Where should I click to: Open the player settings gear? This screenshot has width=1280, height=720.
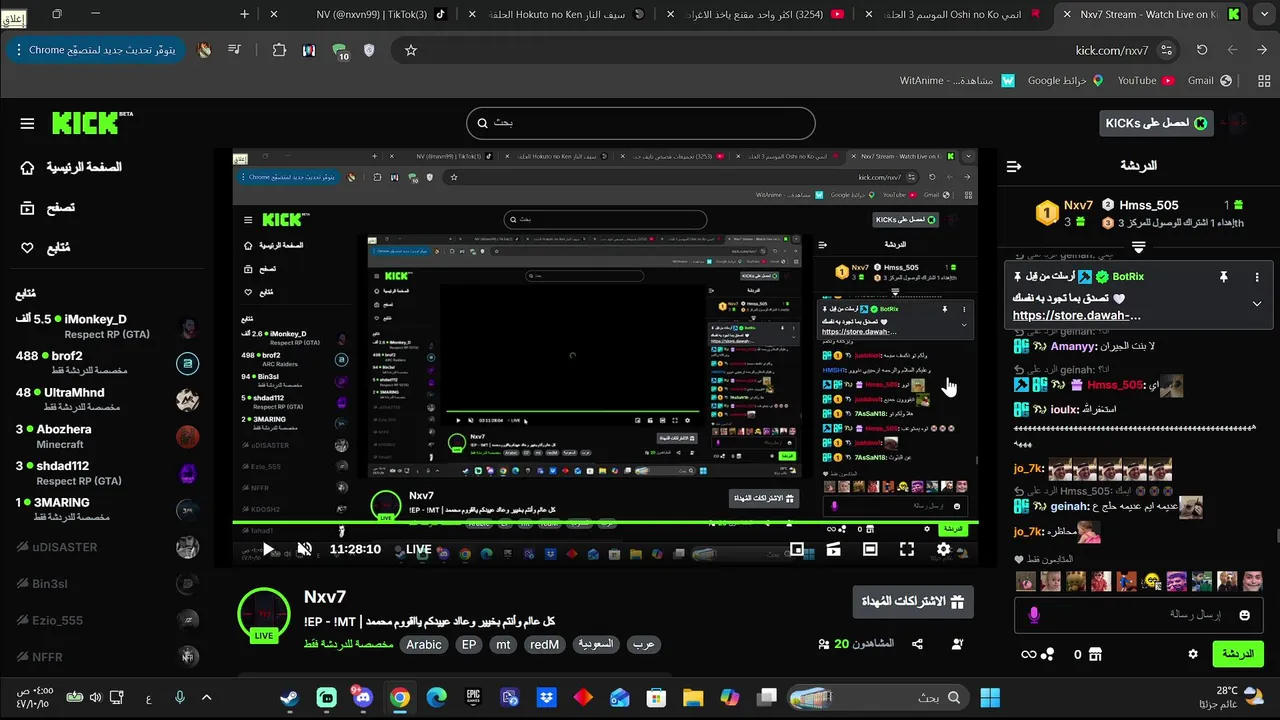click(x=943, y=549)
